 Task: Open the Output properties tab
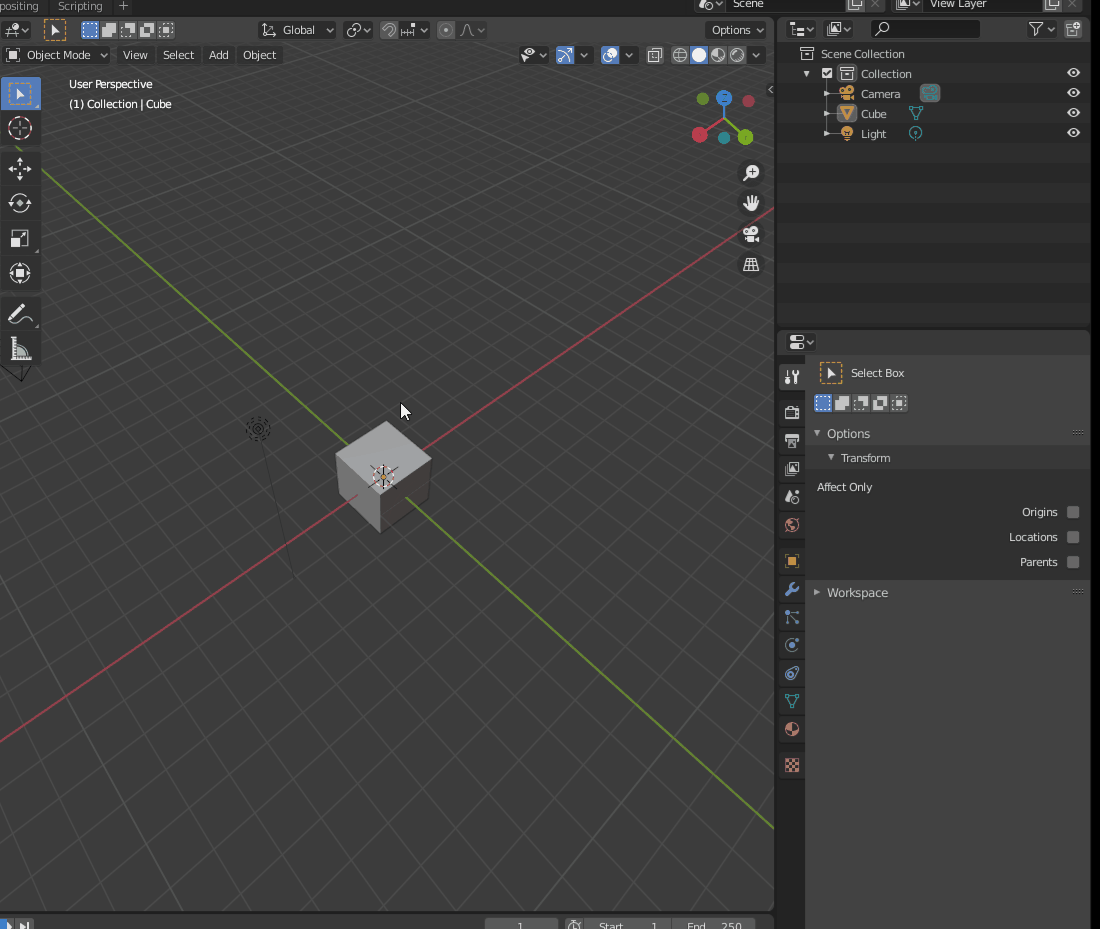click(x=792, y=441)
